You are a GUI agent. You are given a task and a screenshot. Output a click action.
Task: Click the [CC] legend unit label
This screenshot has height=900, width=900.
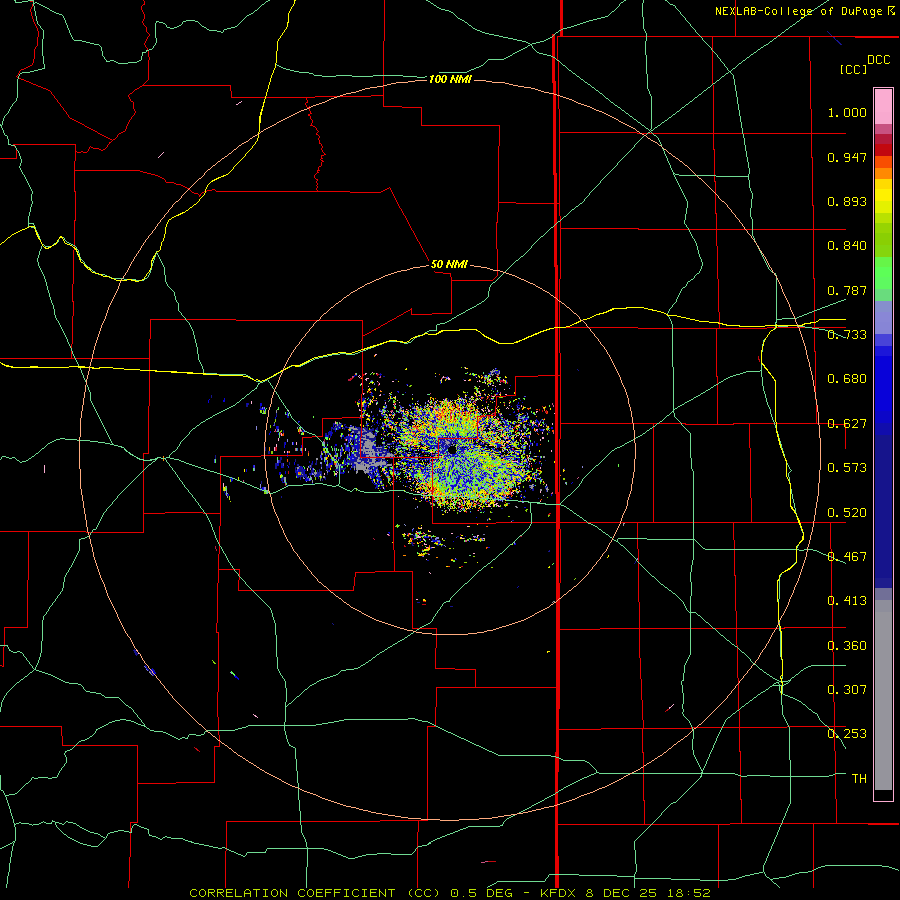[x=853, y=69]
